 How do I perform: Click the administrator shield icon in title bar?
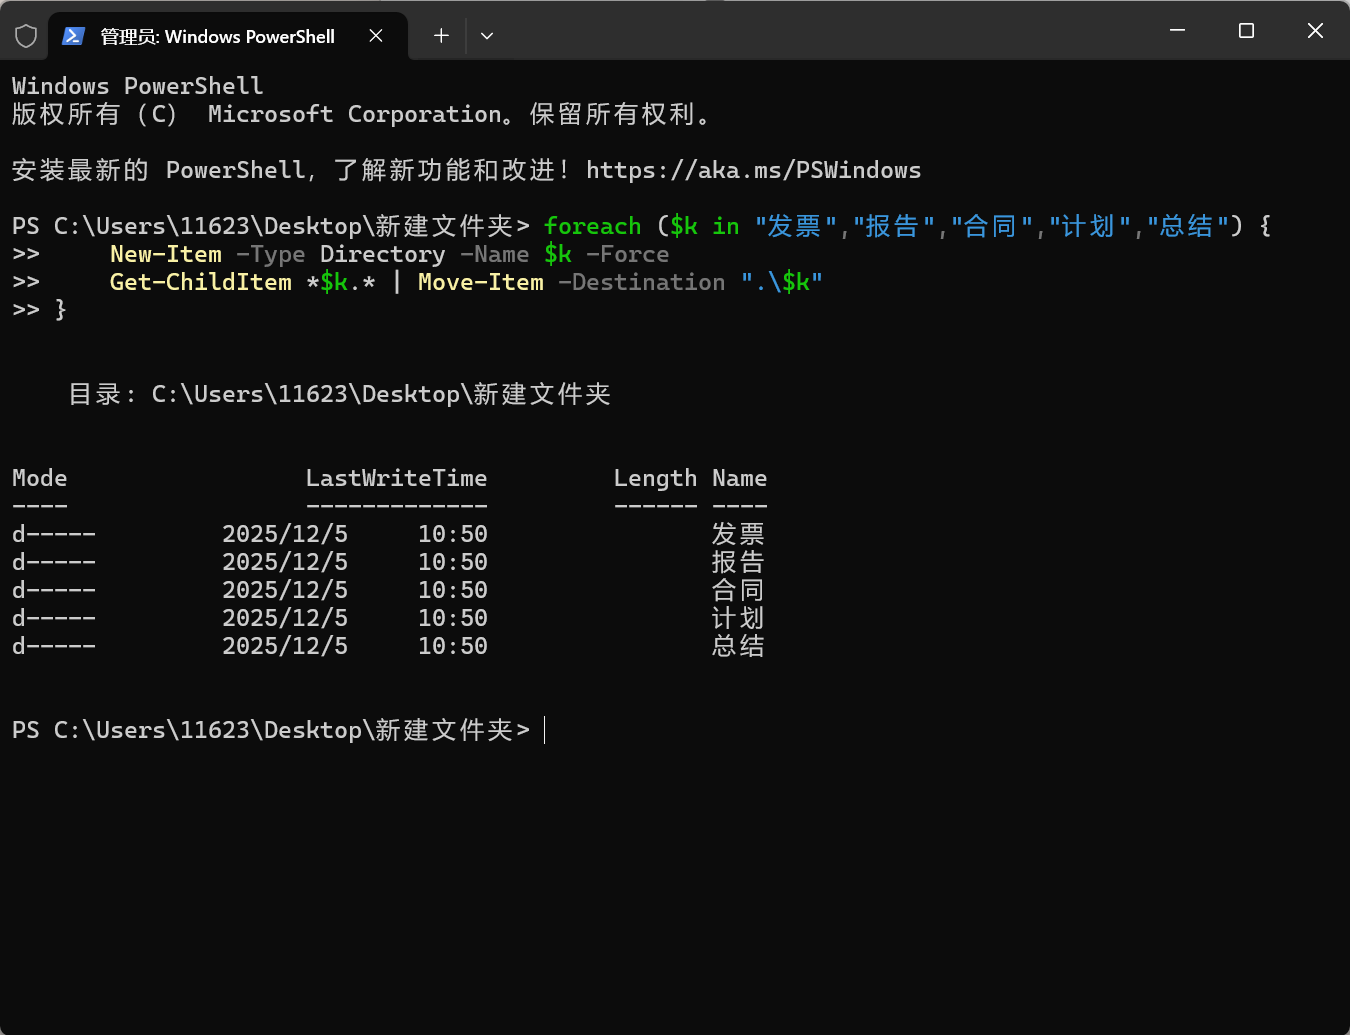(x=26, y=36)
